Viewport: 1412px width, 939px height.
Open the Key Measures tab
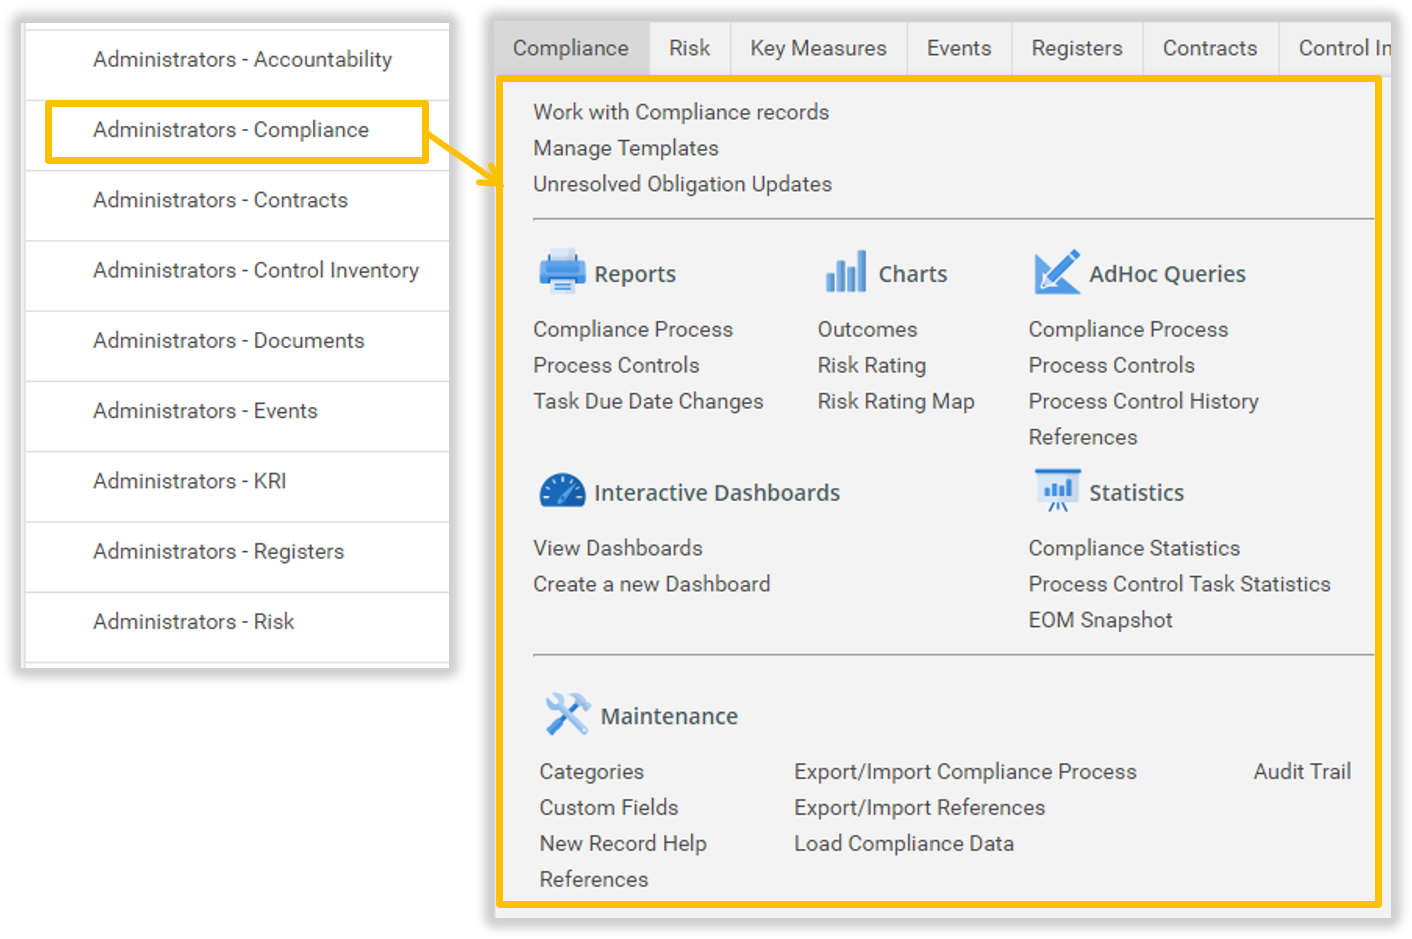(818, 47)
